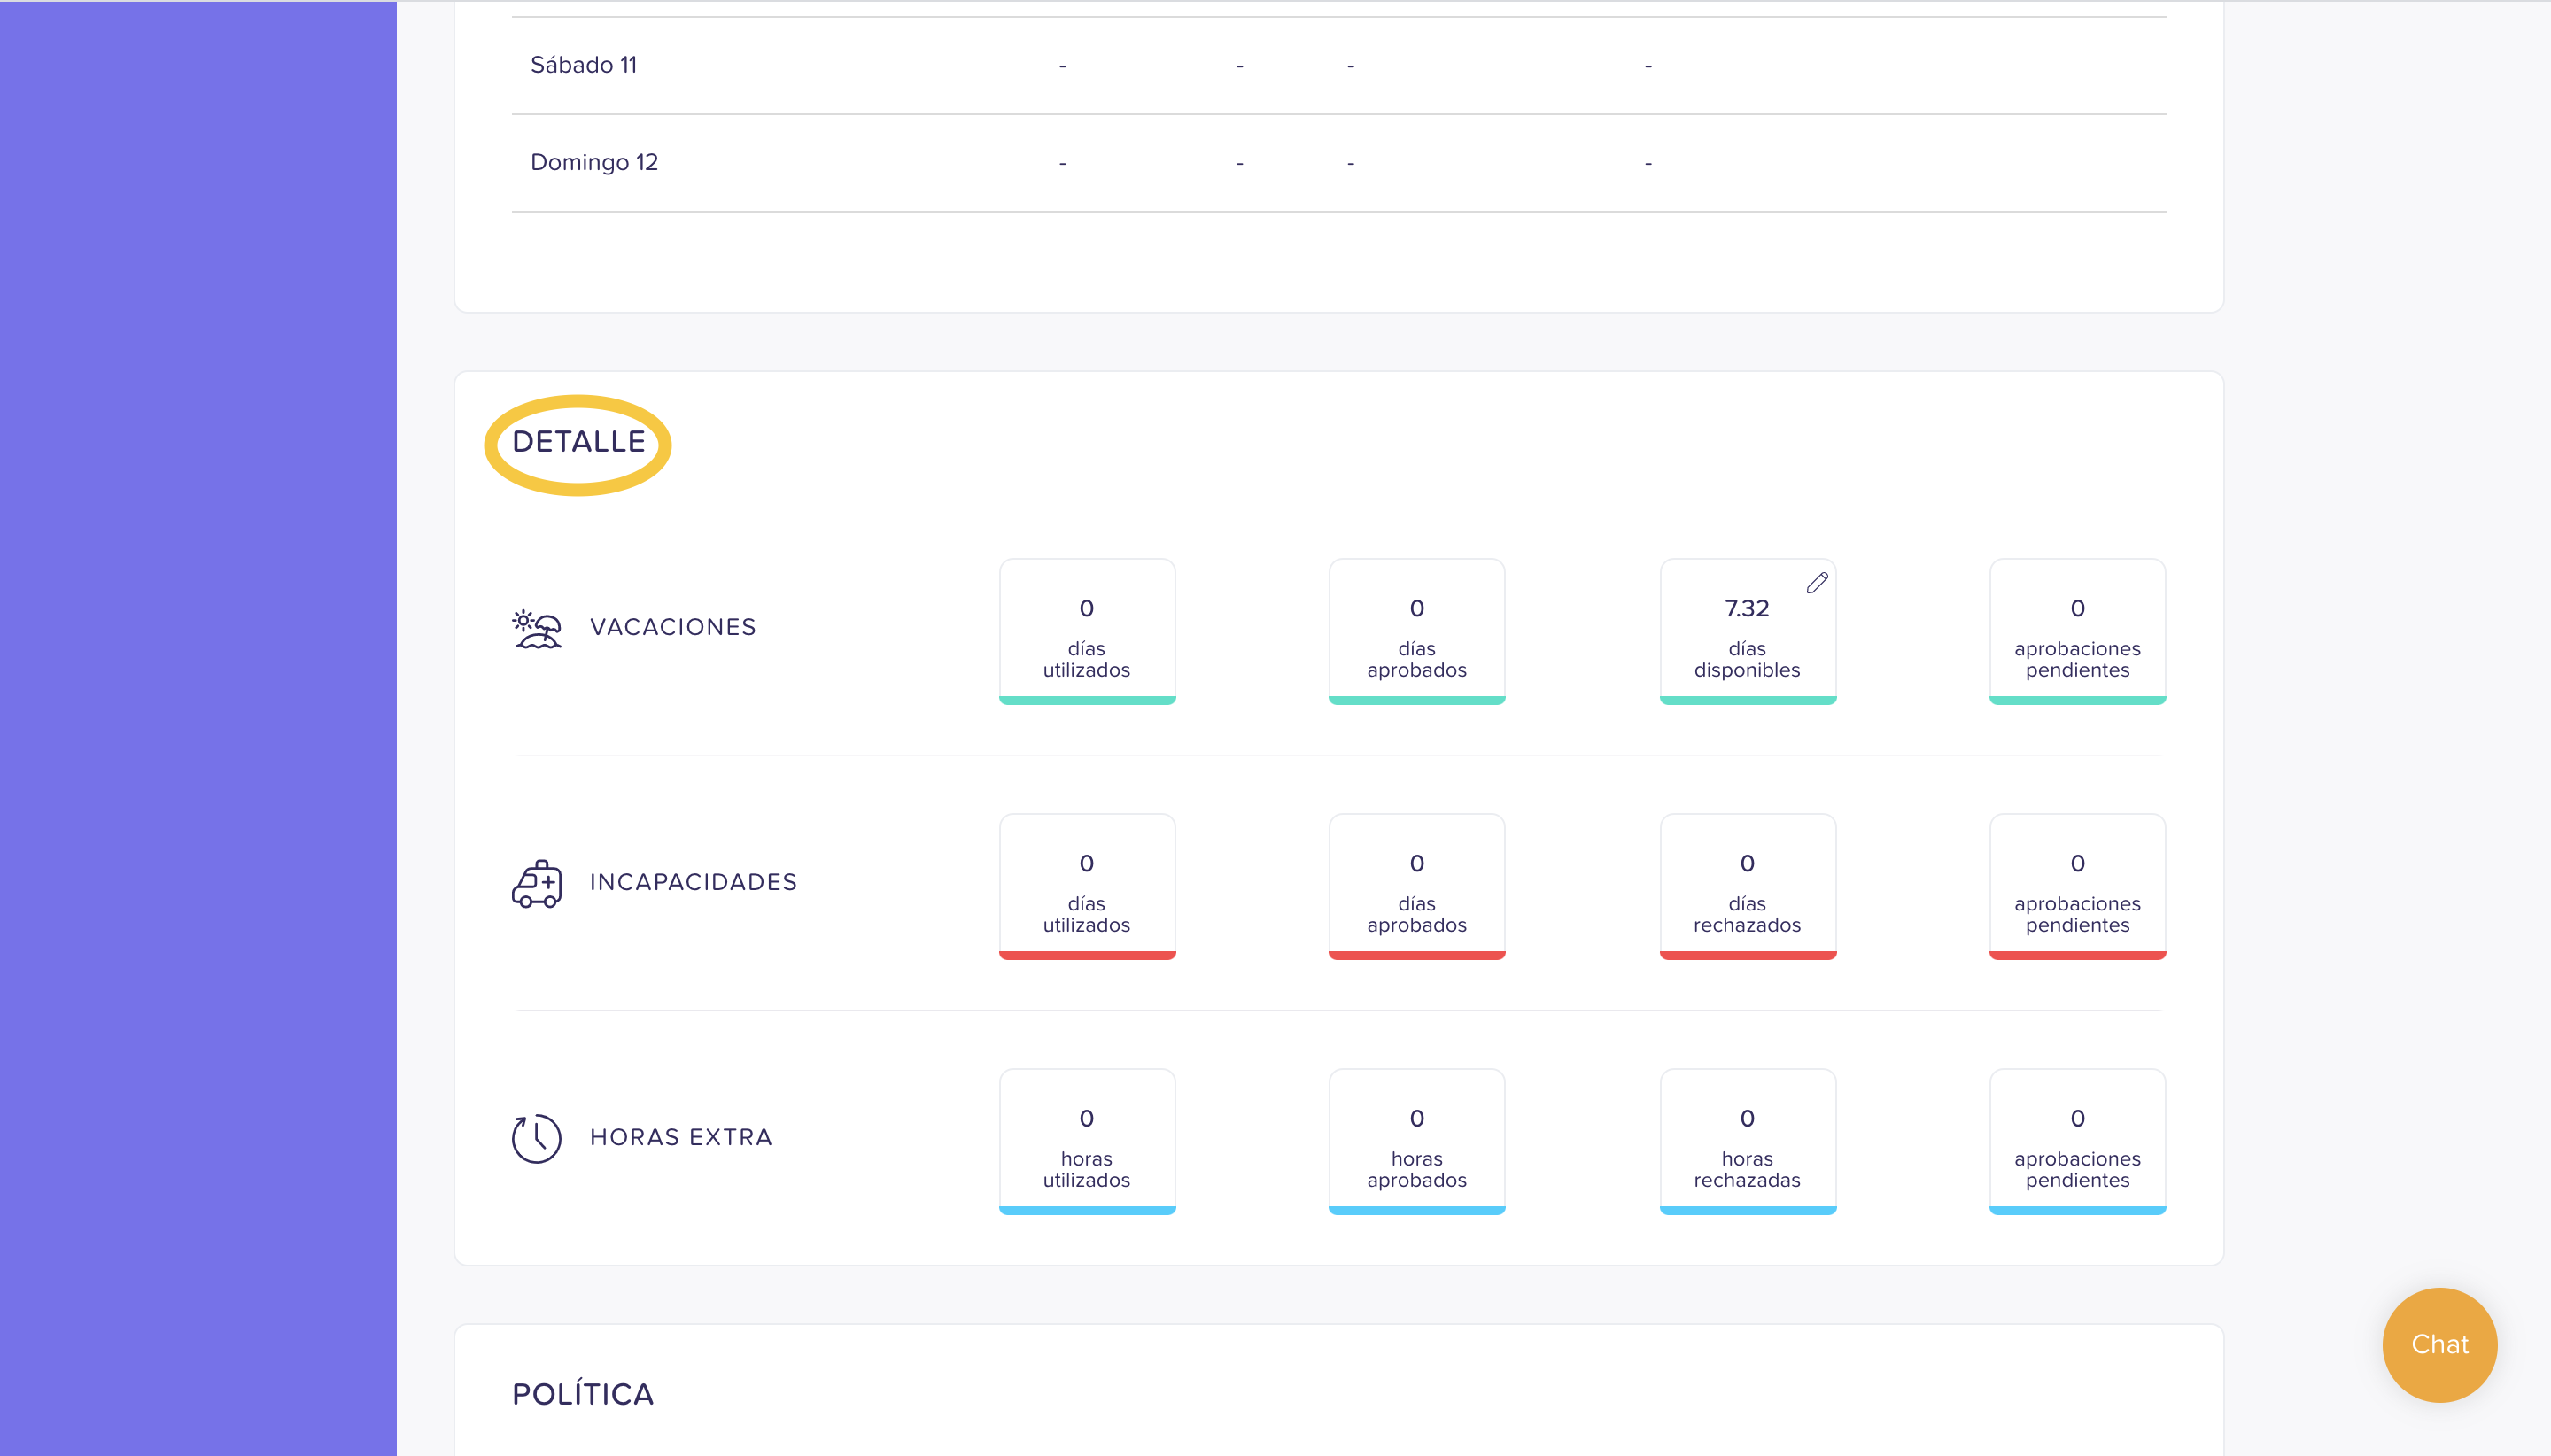
Task: Click the Horas Extra clock icon
Action: click(x=537, y=1138)
